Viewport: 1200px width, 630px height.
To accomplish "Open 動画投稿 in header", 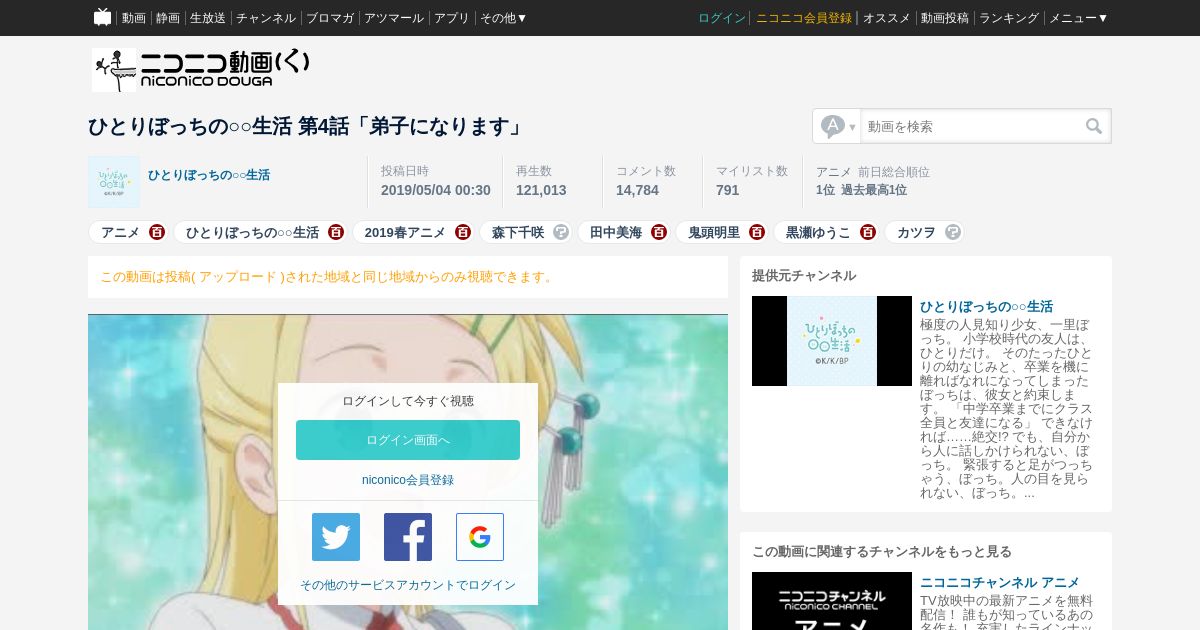I will (945, 18).
